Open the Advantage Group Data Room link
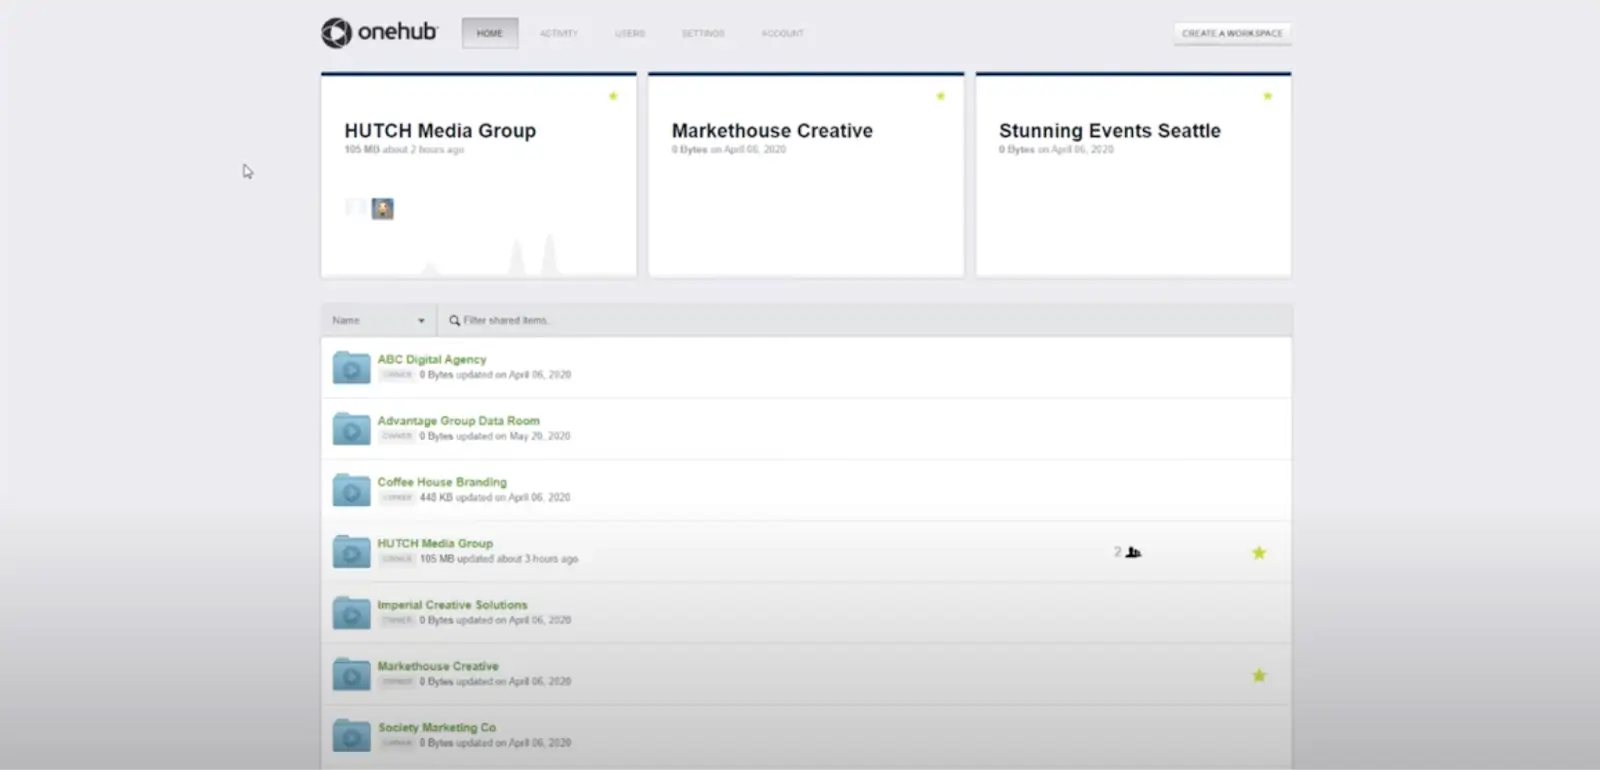 point(458,421)
